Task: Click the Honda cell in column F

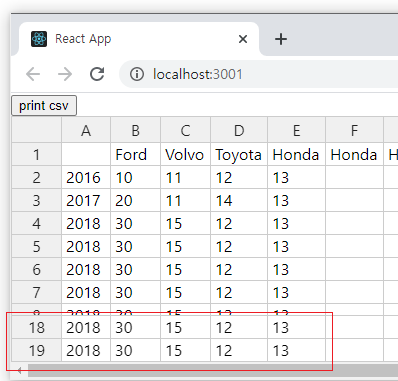Action: (x=355, y=154)
